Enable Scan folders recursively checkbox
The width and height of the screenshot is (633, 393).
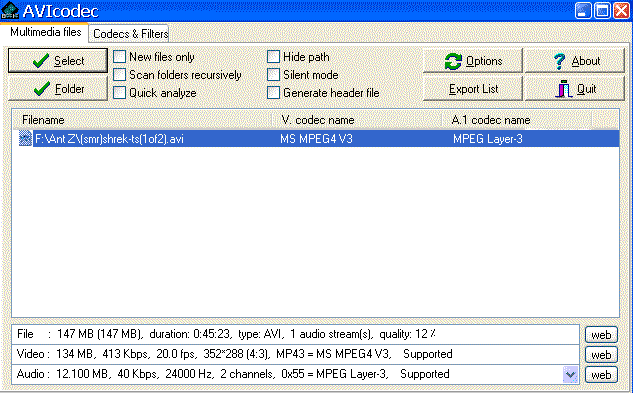pyautogui.click(x=119, y=75)
